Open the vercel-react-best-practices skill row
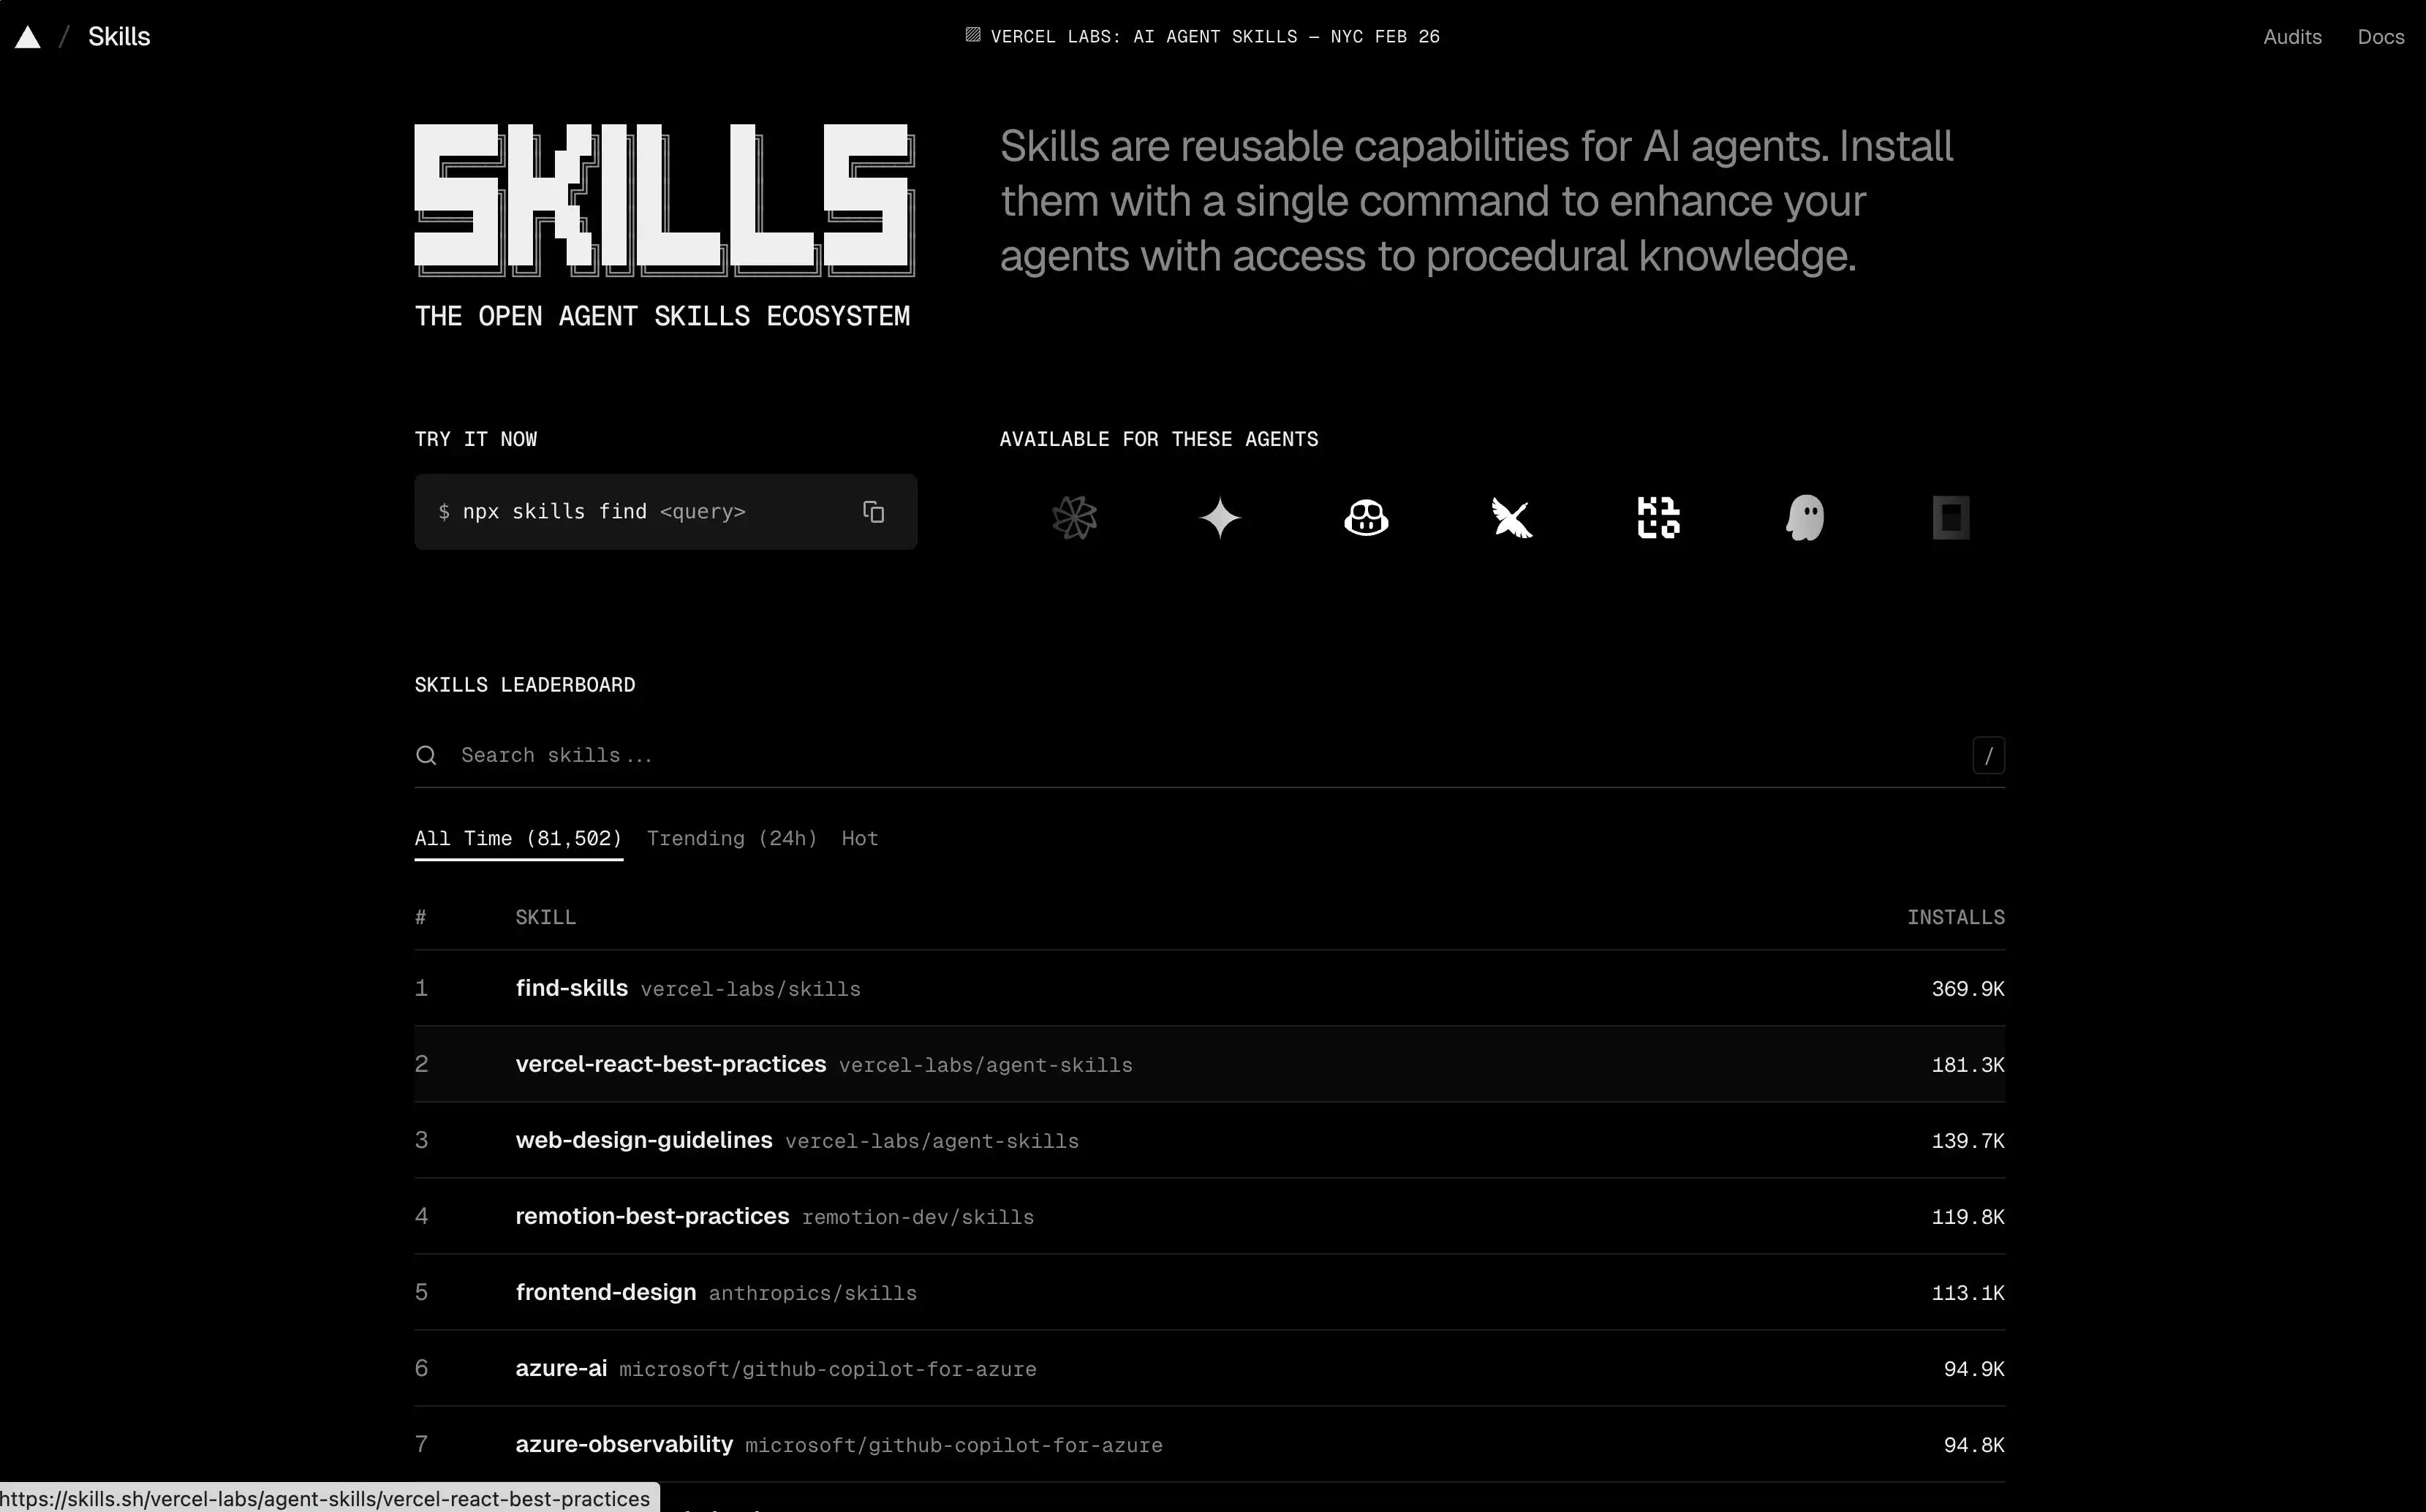The height and width of the screenshot is (1512, 2426). tap(1210, 1064)
